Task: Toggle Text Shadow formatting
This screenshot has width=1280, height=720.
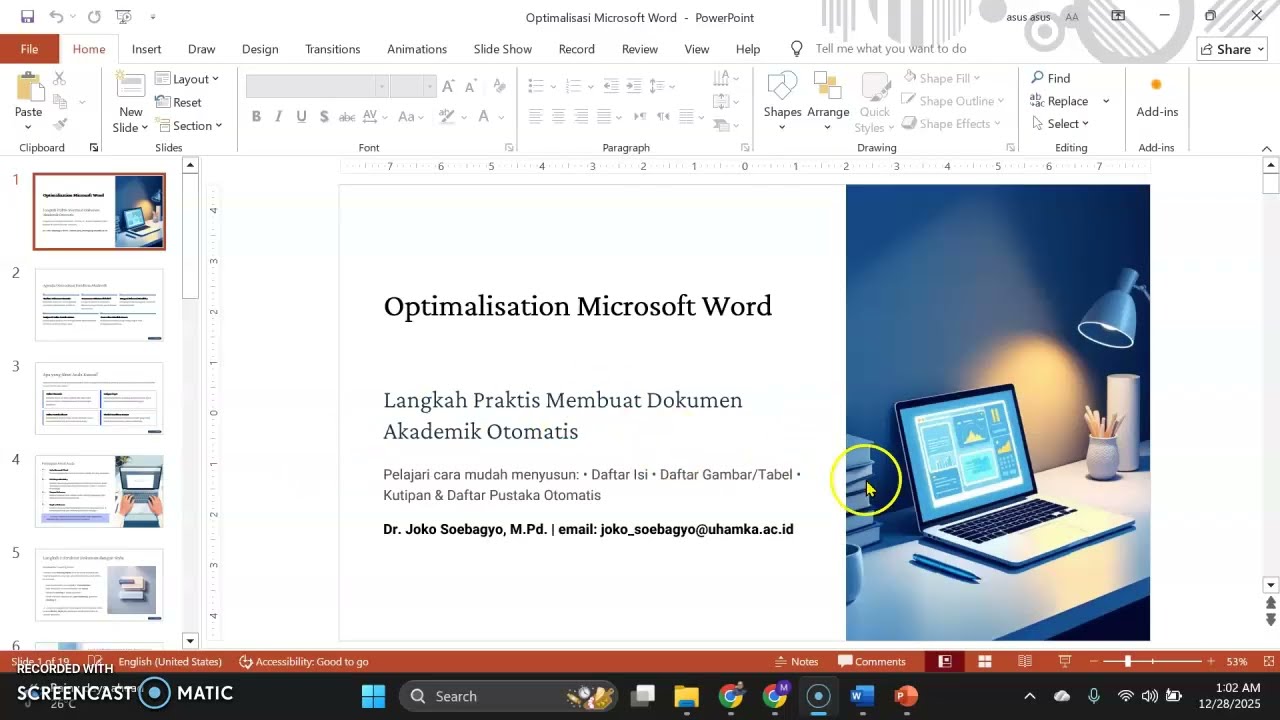Action: pyautogui.click(x=324, y=117)
